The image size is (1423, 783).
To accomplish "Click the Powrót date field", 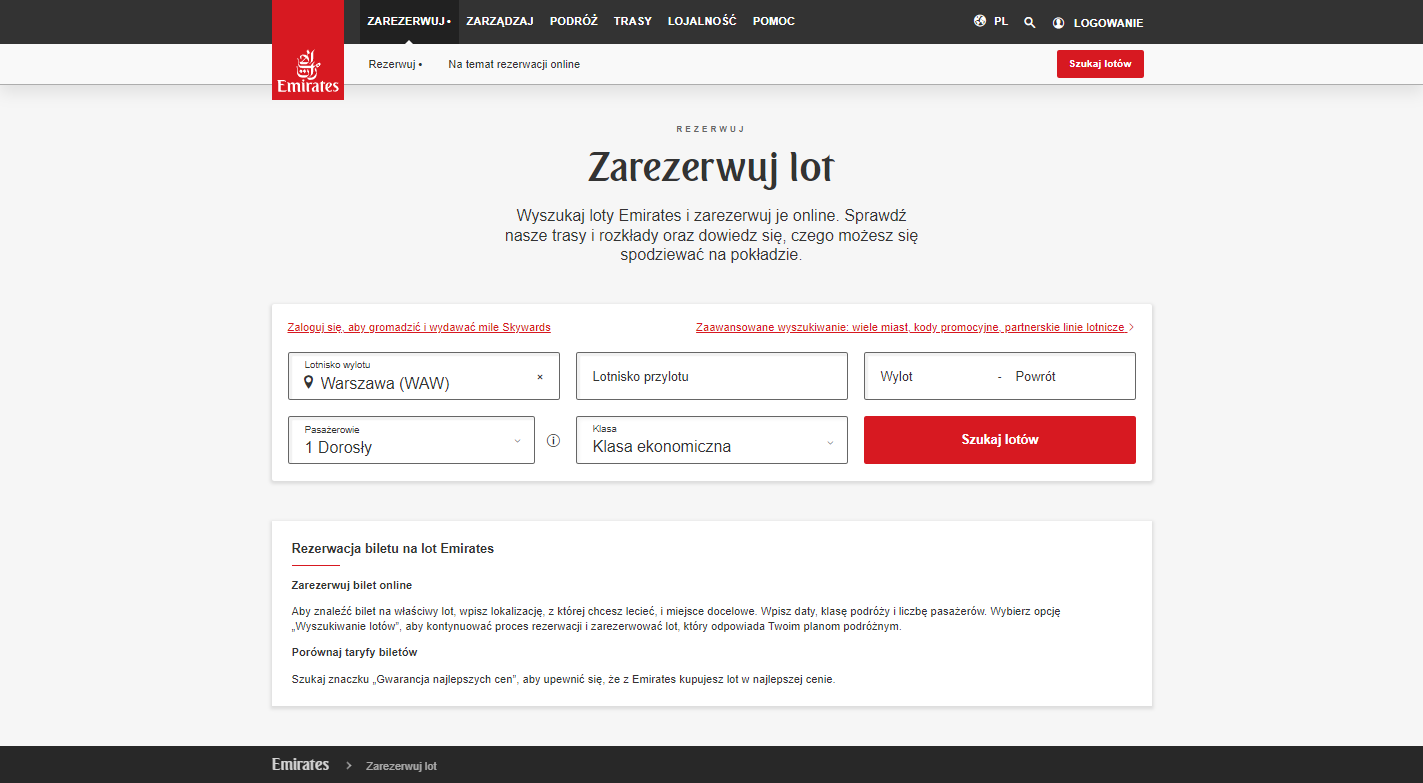I will coord(1070,376).
